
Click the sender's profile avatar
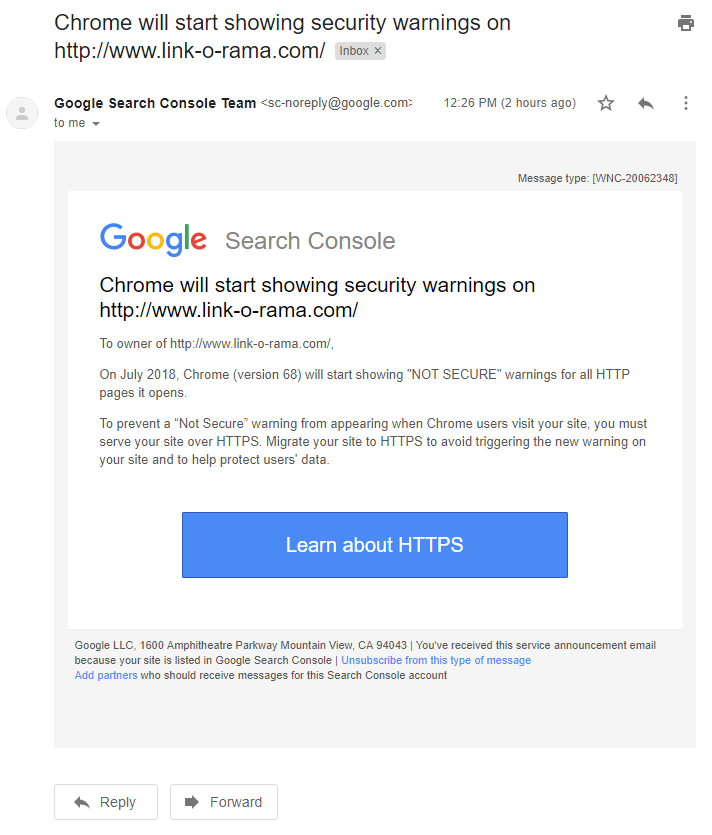pos(22,113)
